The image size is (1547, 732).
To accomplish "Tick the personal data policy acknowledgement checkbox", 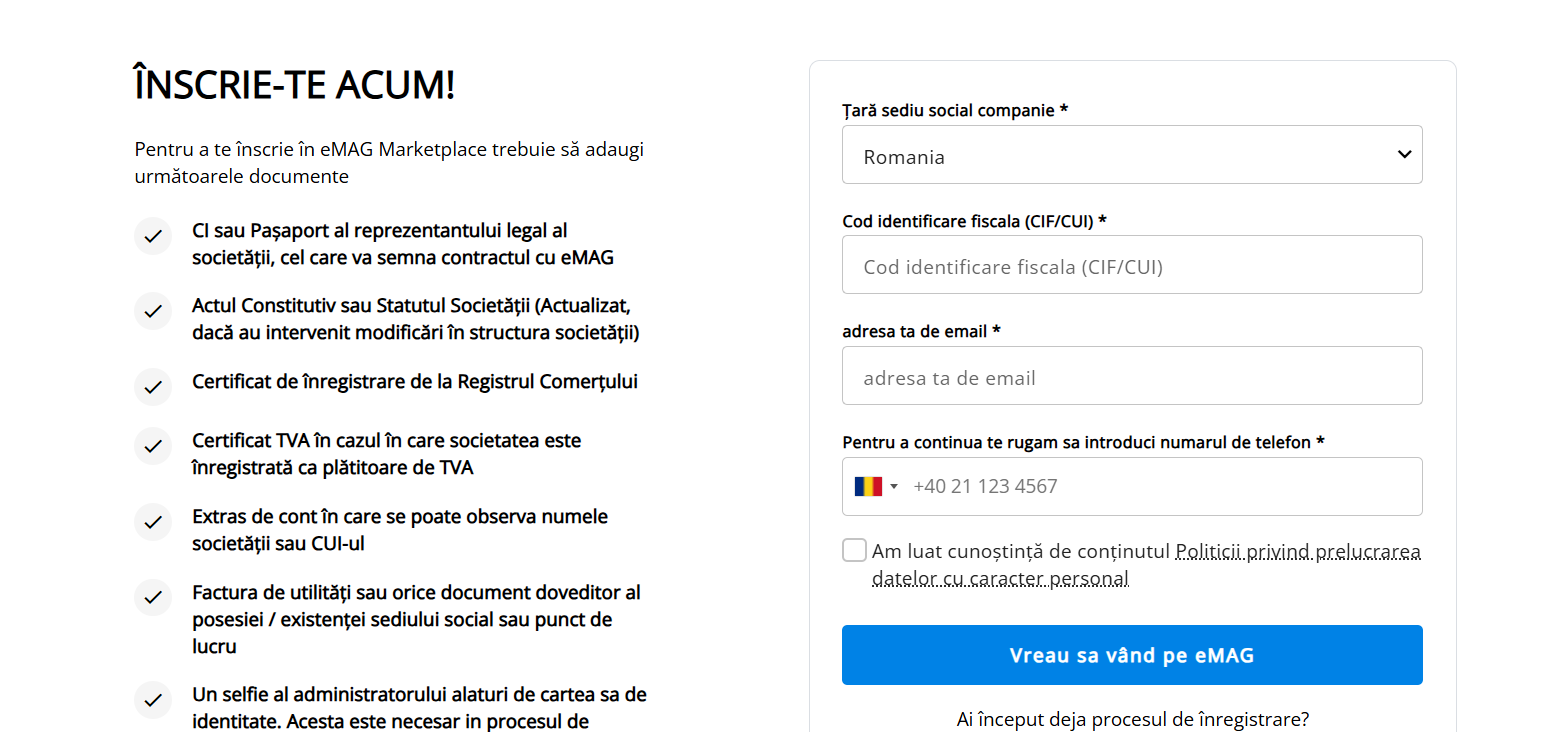I will pos(854,550).
